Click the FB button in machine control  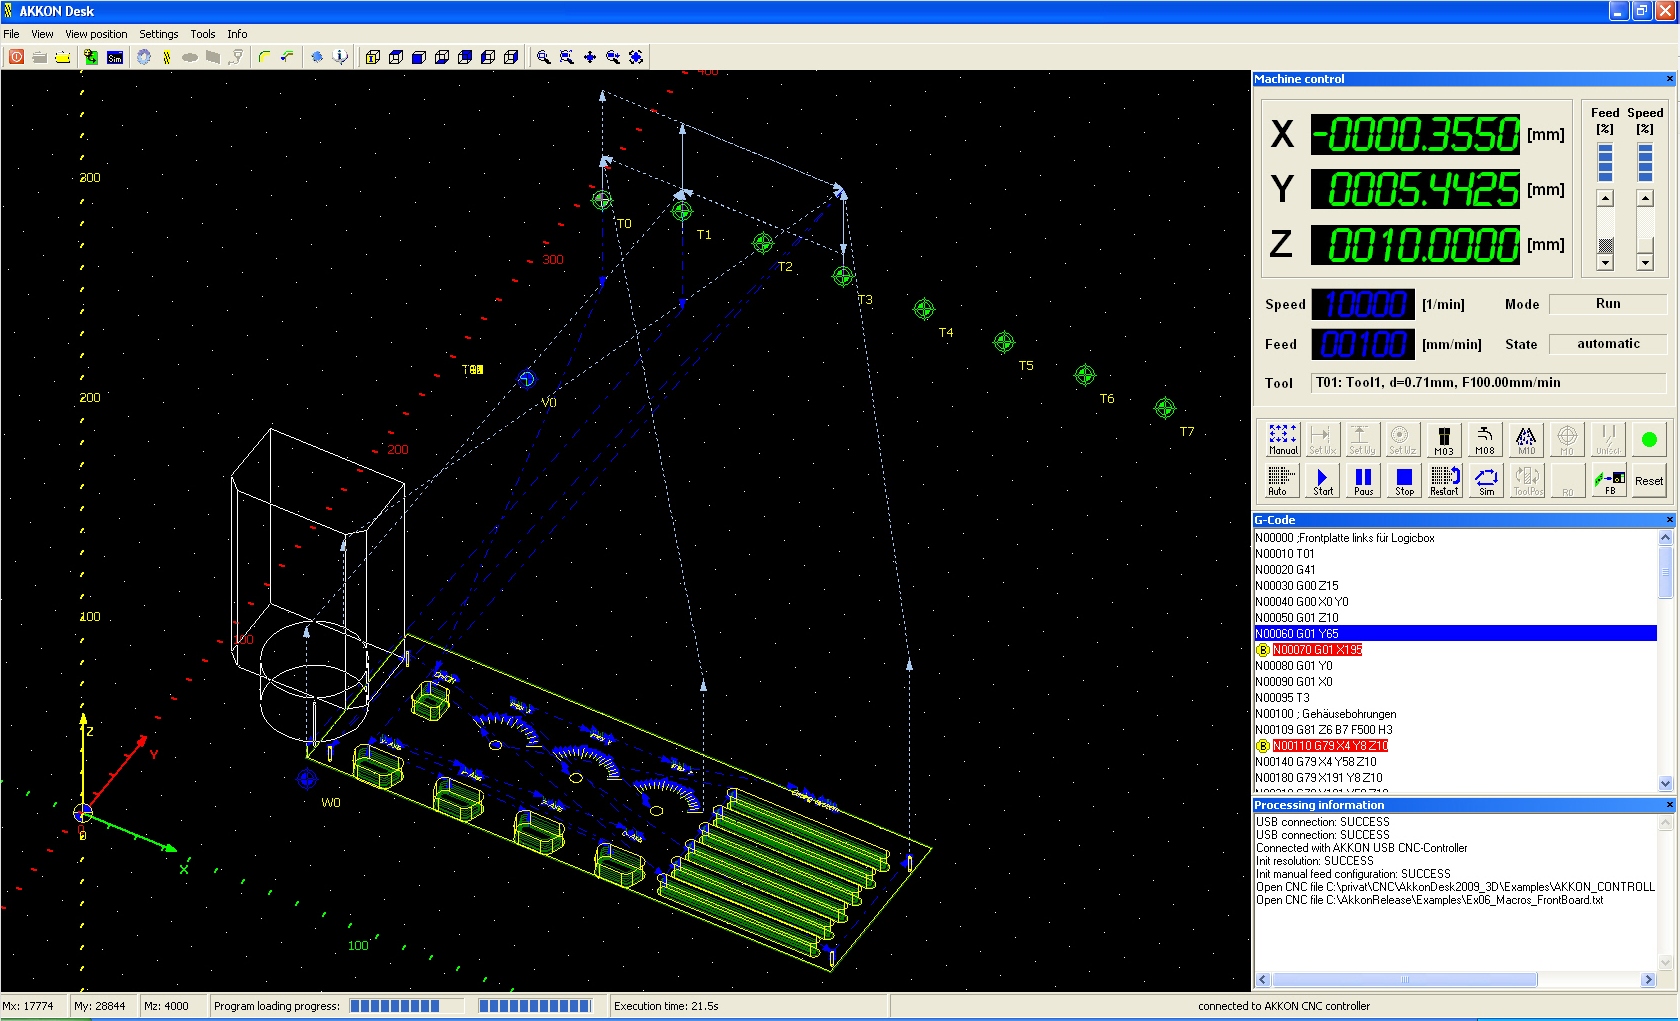(x=1609, y=481)
